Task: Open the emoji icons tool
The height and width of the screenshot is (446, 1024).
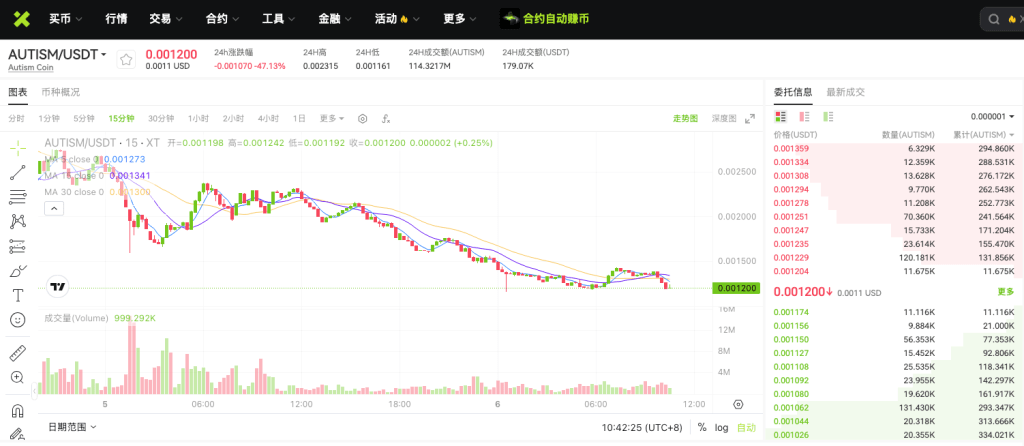Action: (x=18, y=320)
